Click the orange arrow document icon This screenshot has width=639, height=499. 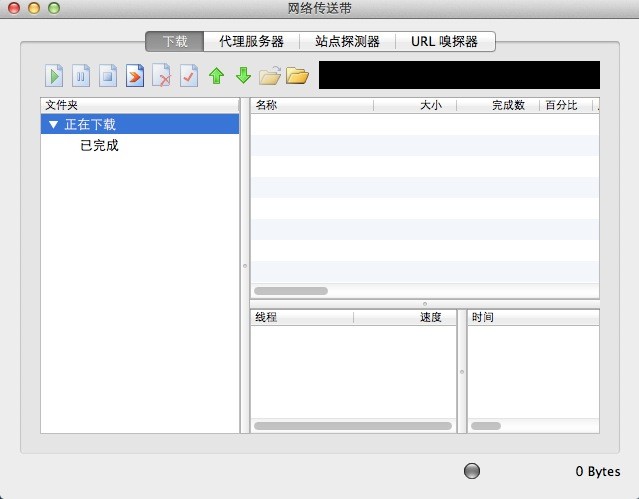tap(135, 76)
